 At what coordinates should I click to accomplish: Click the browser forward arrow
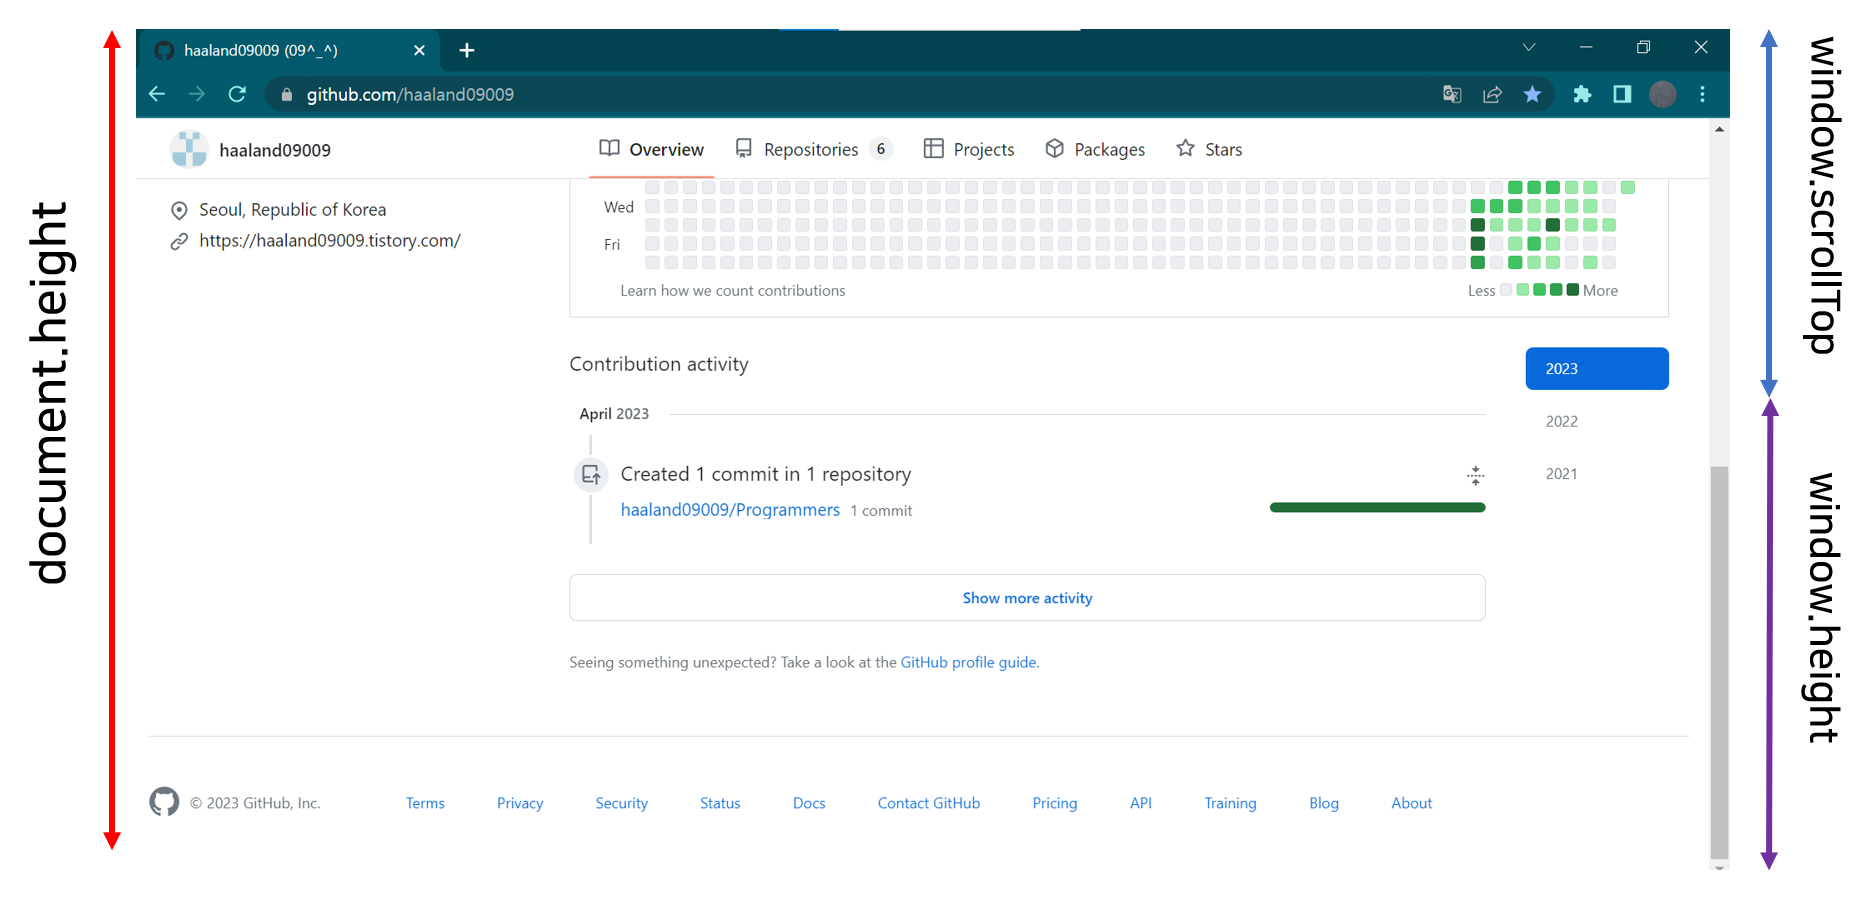point(197,94)
